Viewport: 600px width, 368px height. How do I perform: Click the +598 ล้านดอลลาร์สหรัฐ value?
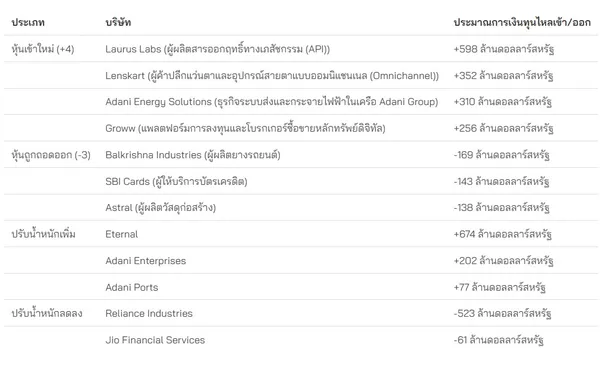pyautogui.click(x=504, y=49)
